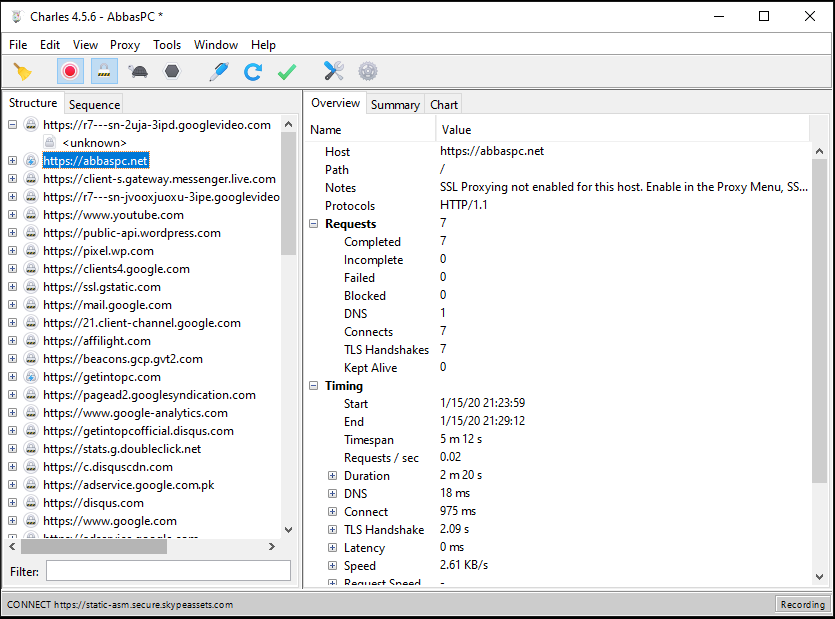Select https://affilight.com host
The image size is (835, 619).
coord(96,341)
